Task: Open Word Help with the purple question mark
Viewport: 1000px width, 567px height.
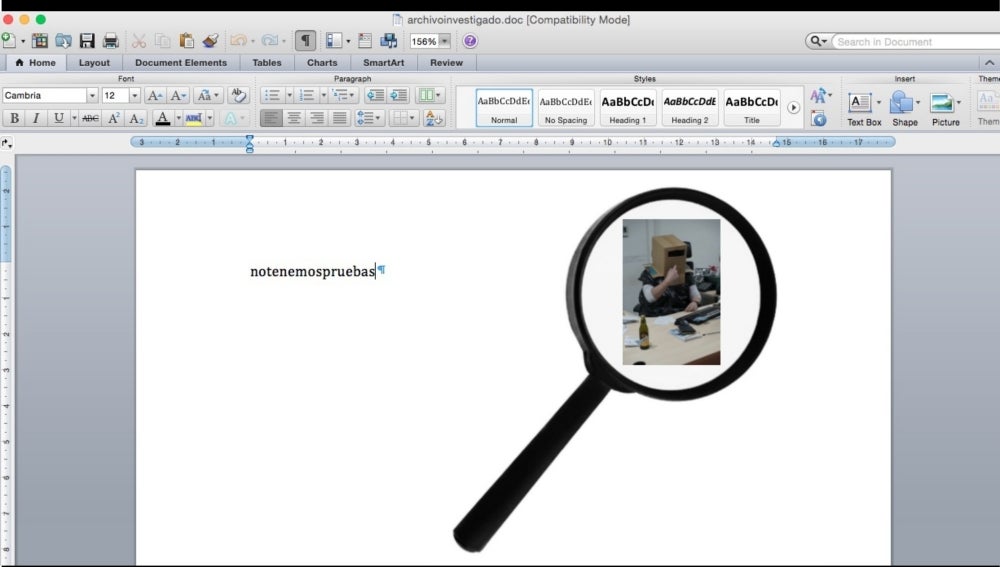Action: [470, 41]
